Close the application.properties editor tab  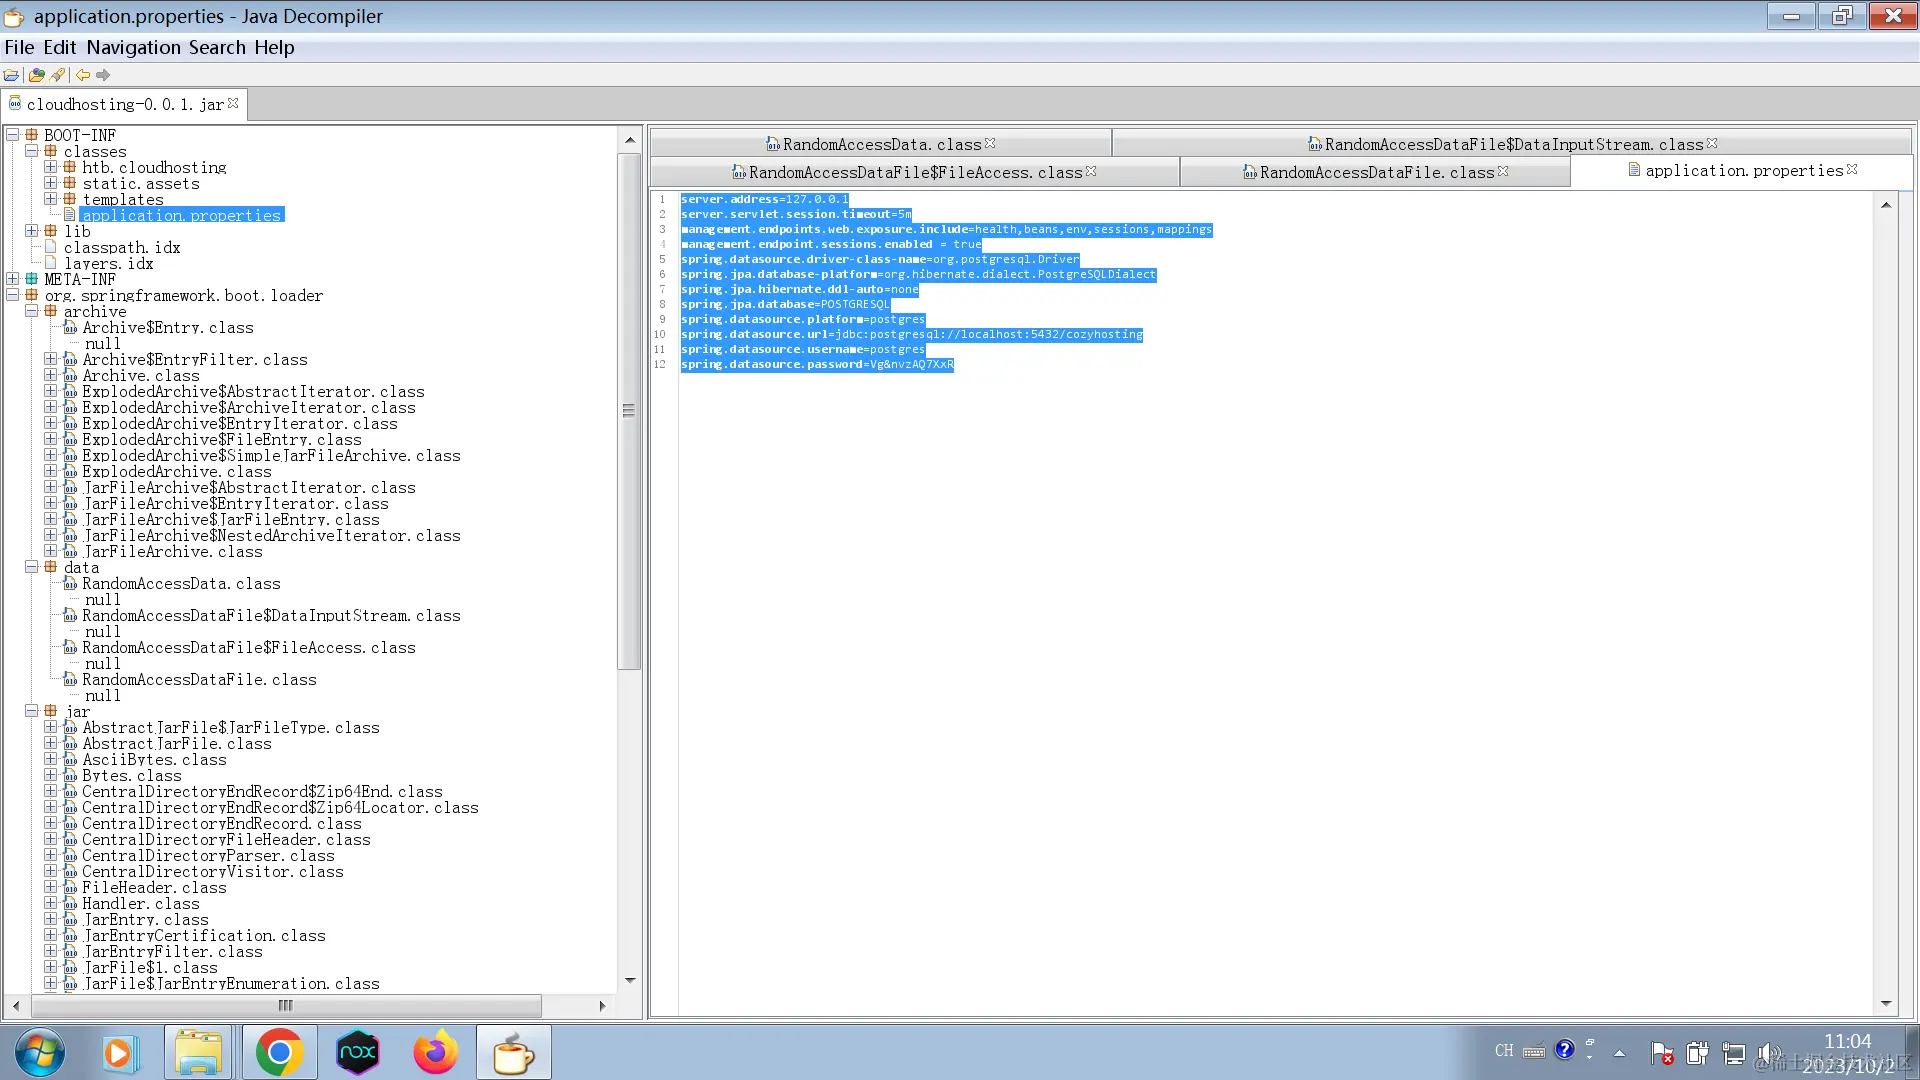(1852, 170)
